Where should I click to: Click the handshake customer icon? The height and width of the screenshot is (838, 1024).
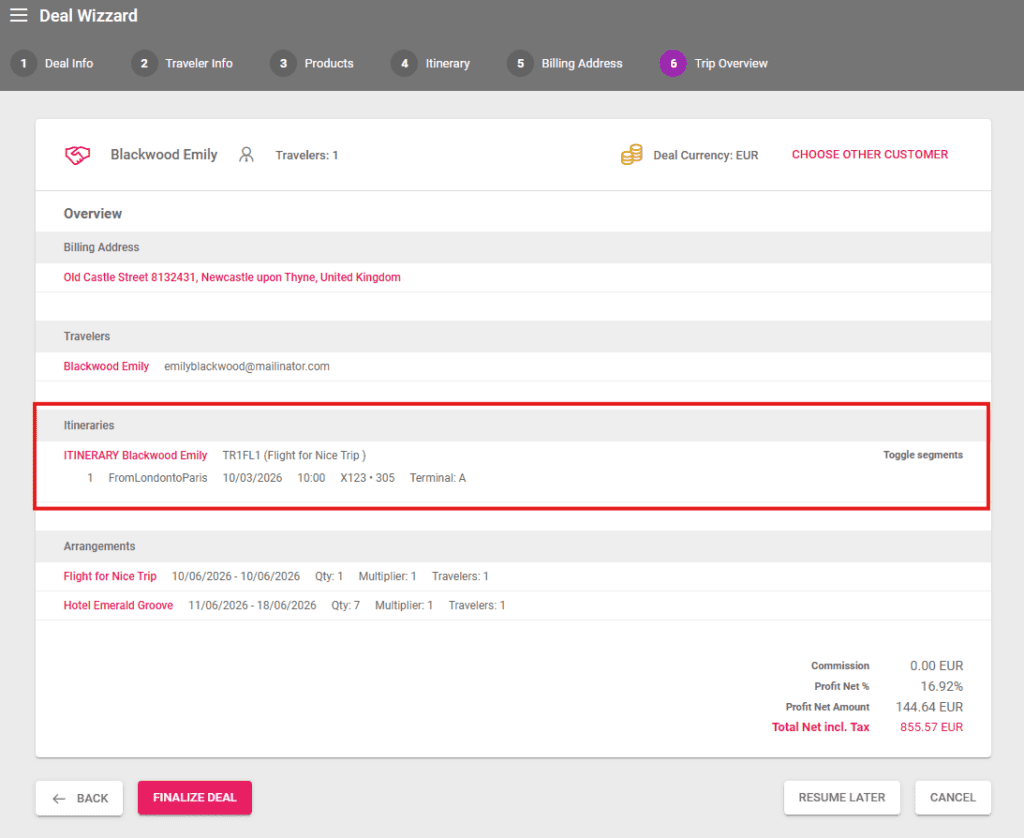[78, 155]
